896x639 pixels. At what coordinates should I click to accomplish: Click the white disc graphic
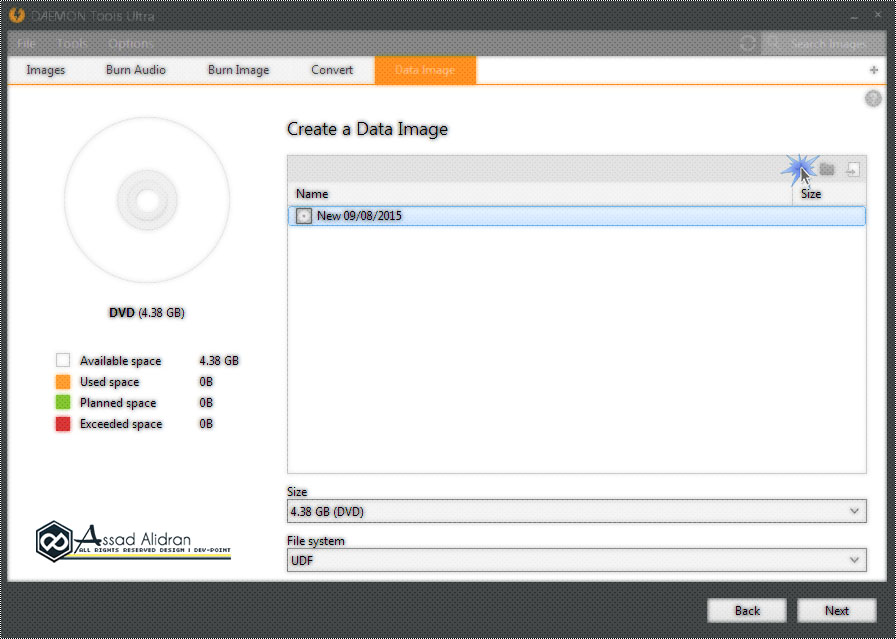coord(147,200)
